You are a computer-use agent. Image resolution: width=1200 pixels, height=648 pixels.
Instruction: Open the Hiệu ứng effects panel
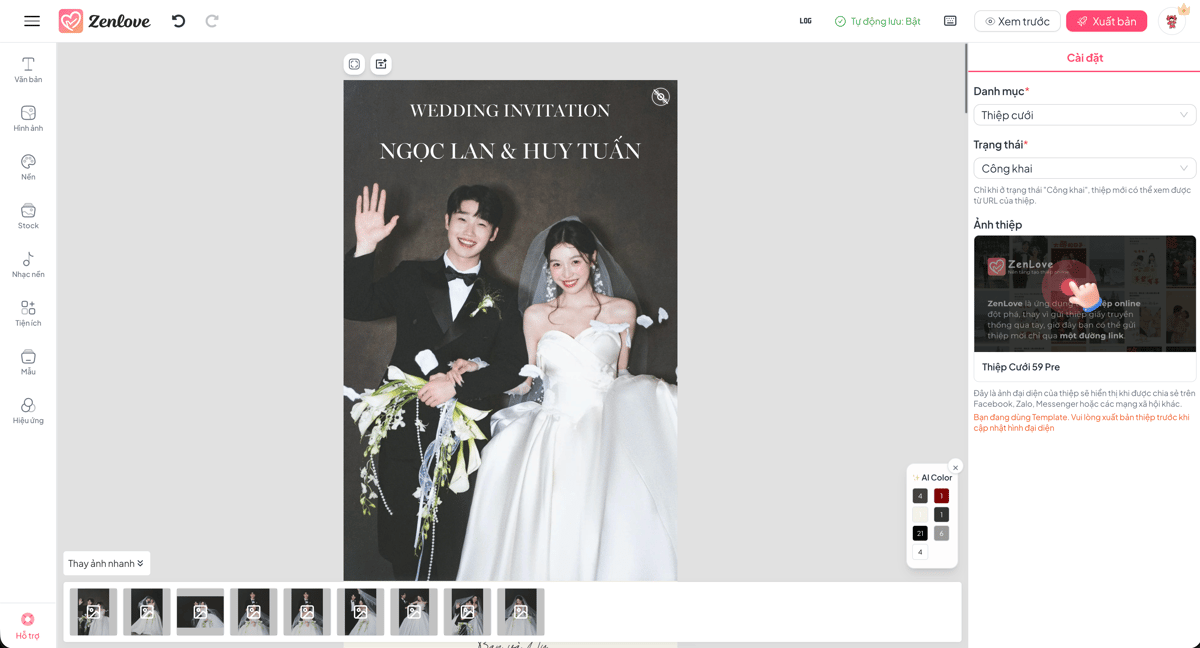pos(27,410)
